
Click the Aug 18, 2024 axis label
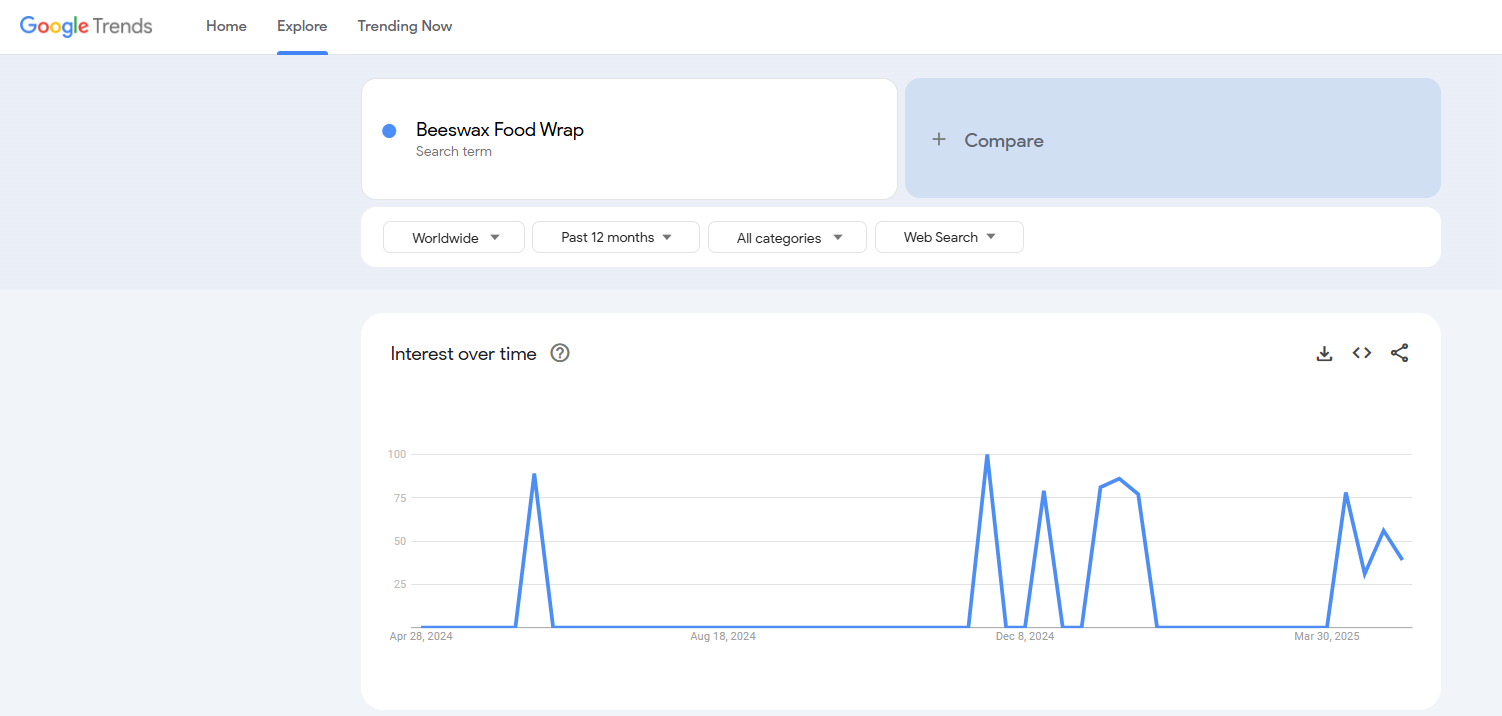pos(723,636)
